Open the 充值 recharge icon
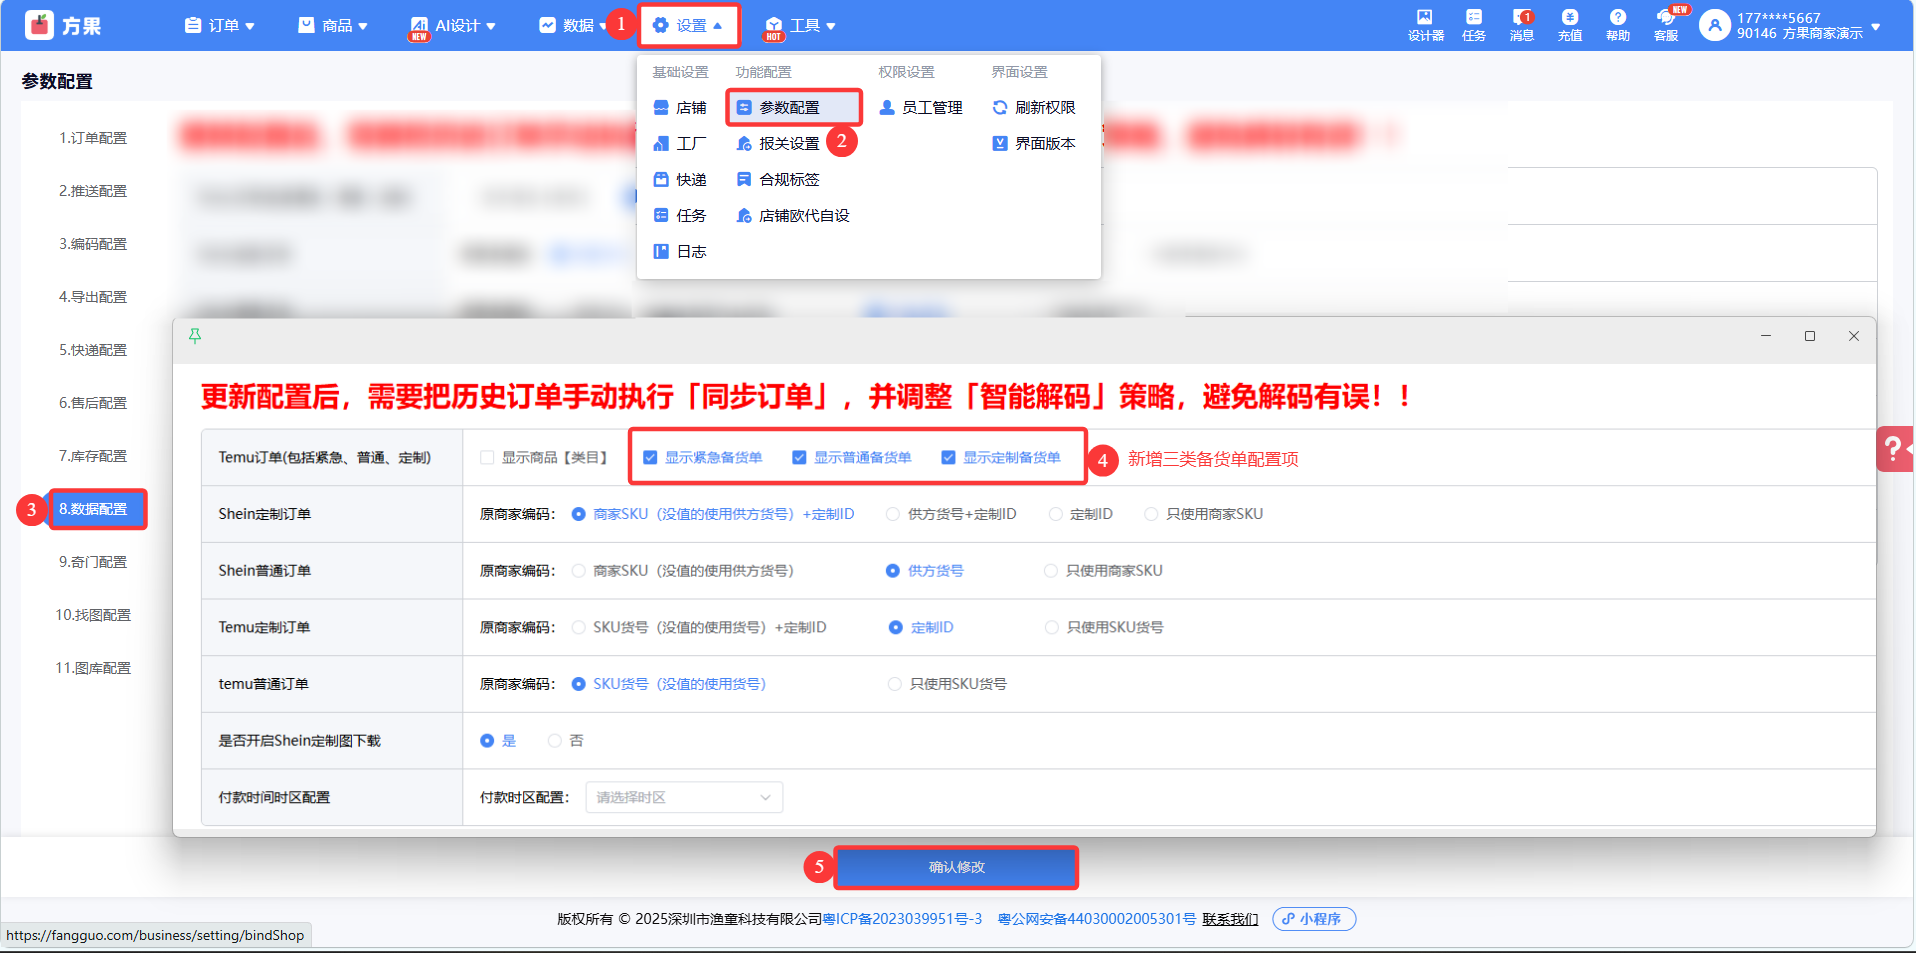Viewport: 1916px width, 953px height. [x=1569, y=24]
